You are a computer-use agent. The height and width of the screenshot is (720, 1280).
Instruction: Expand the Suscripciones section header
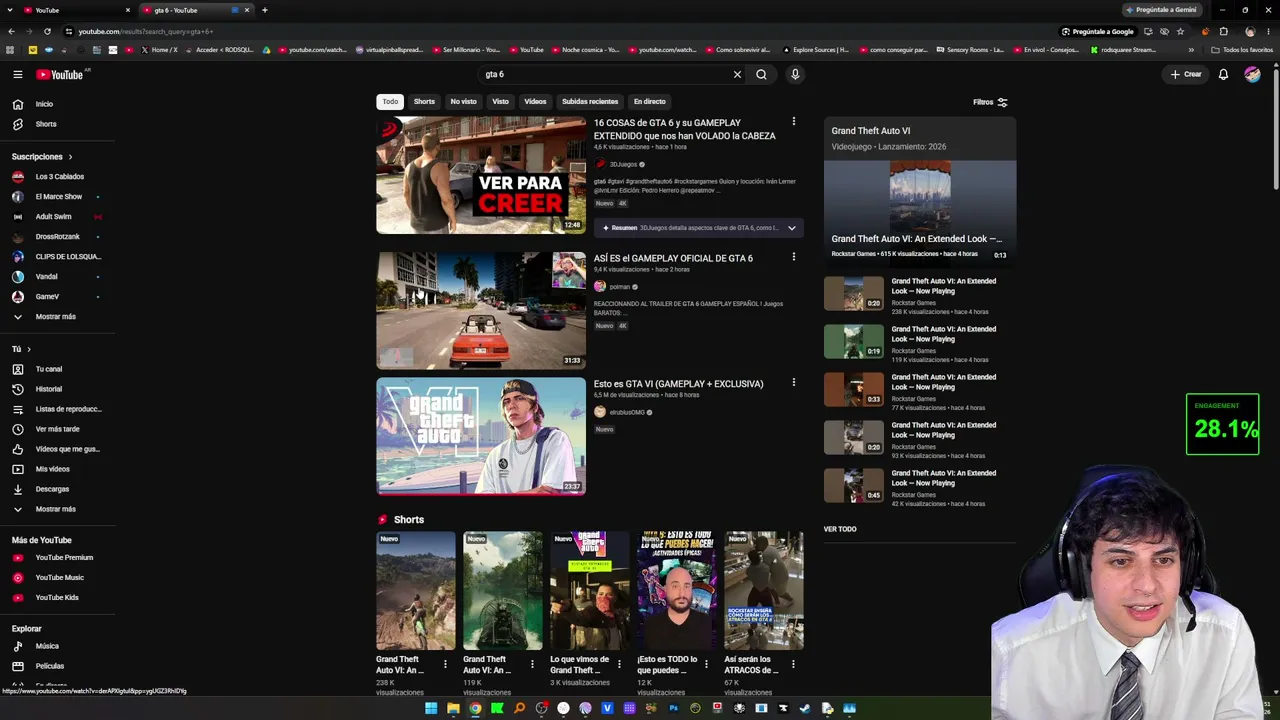click(42, 157)
